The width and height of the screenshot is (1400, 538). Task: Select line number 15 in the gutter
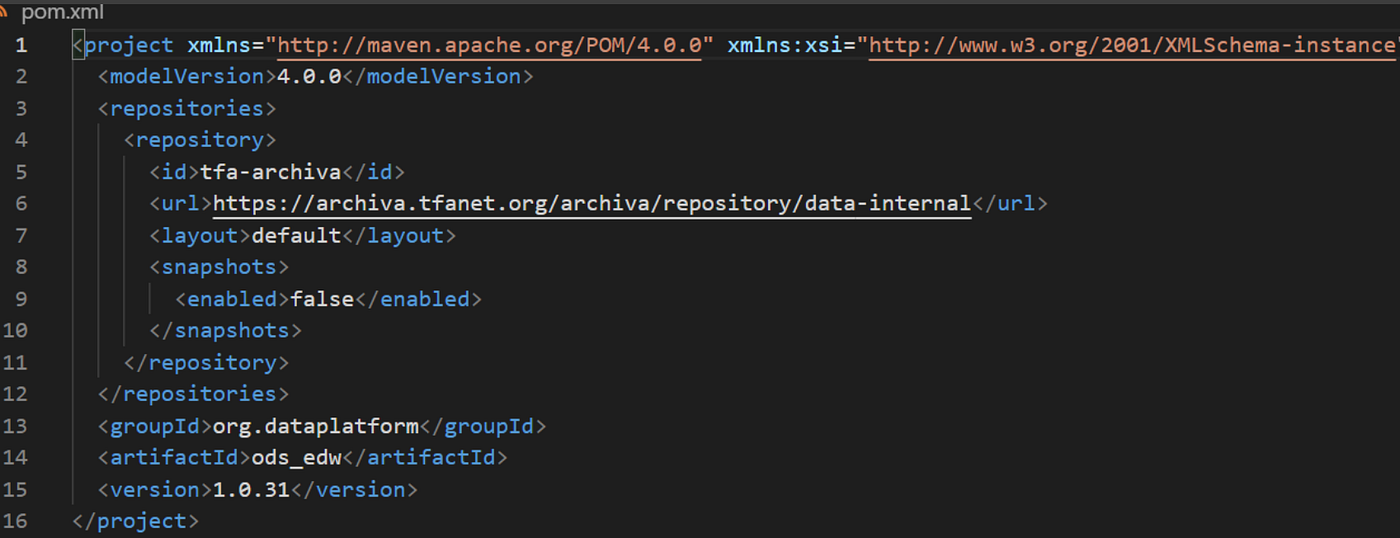point(15,490)
